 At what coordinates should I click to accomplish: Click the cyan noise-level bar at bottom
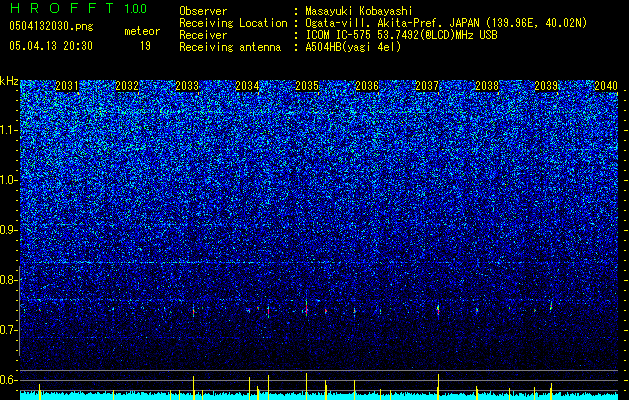(x=319, y=396)
